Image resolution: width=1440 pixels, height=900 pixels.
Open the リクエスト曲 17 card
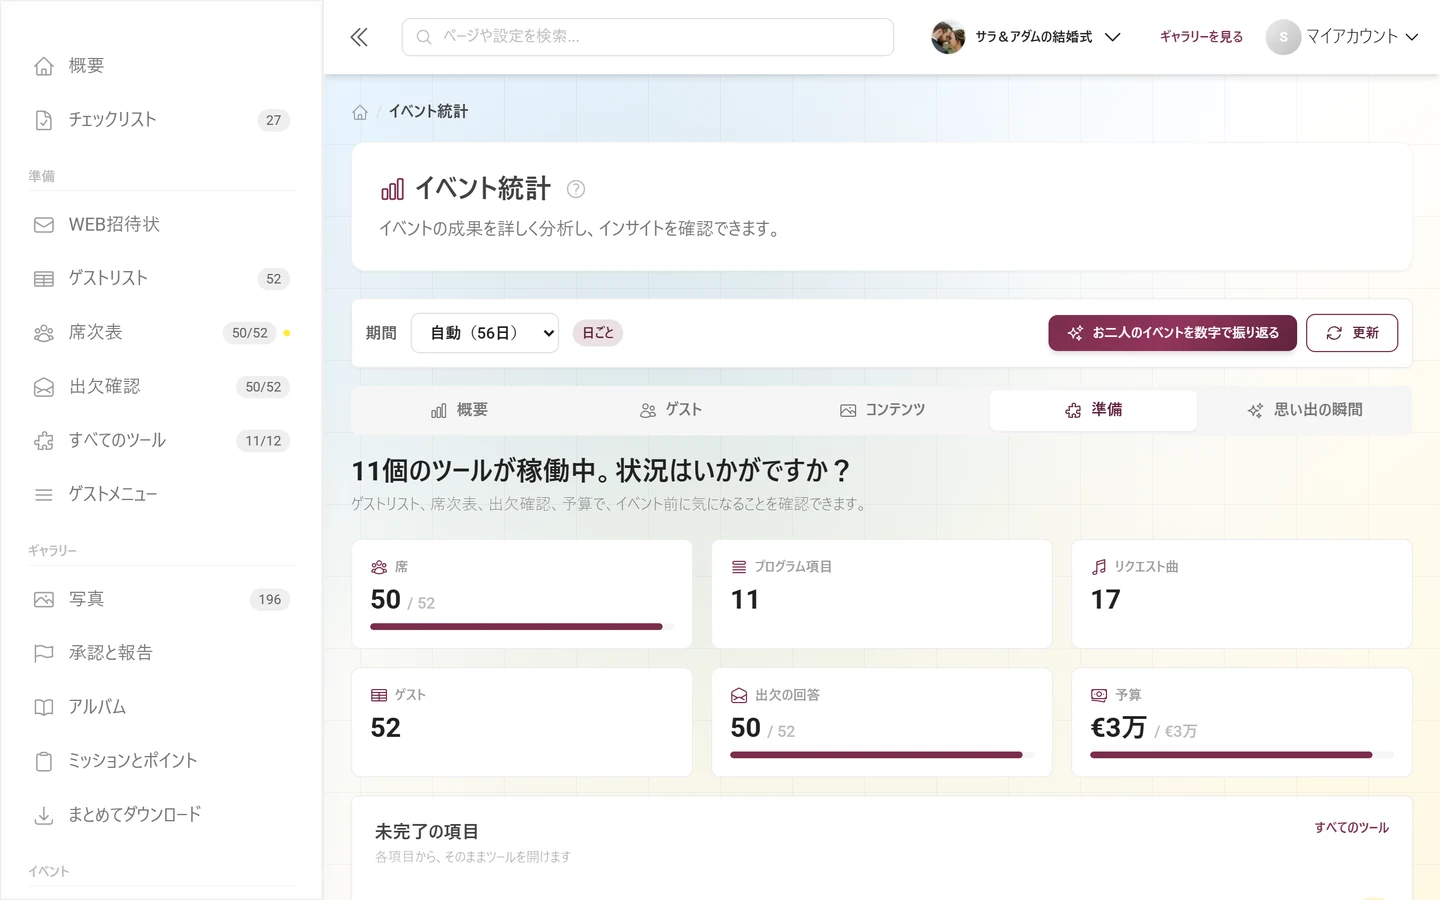1242,594
